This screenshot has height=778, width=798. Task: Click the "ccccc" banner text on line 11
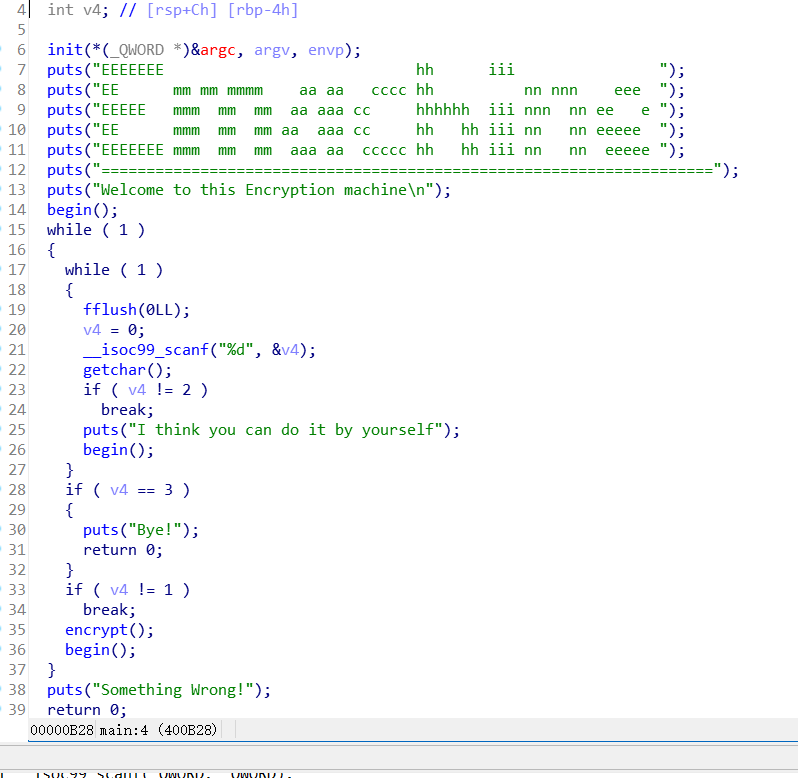click(x=384, y=150)
